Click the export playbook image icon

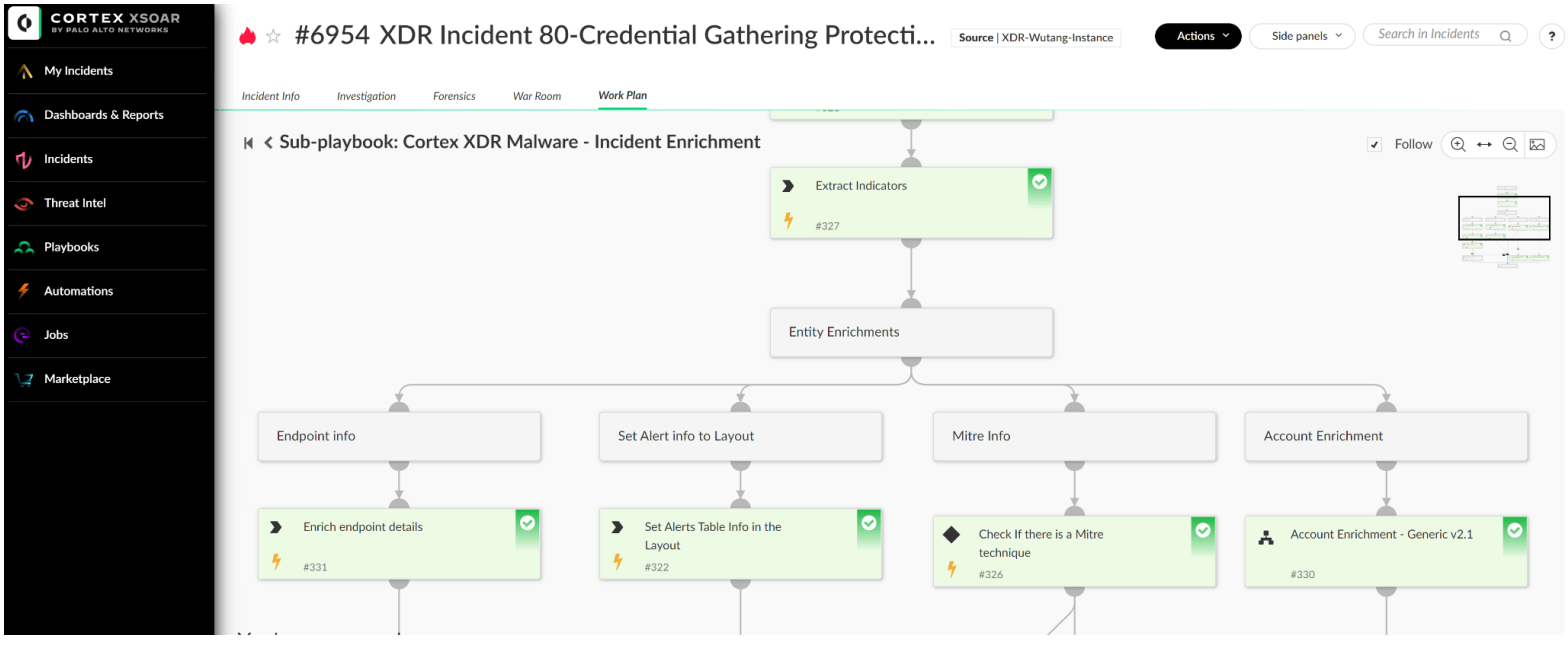pyautogui.click(x=1537, y=144)
